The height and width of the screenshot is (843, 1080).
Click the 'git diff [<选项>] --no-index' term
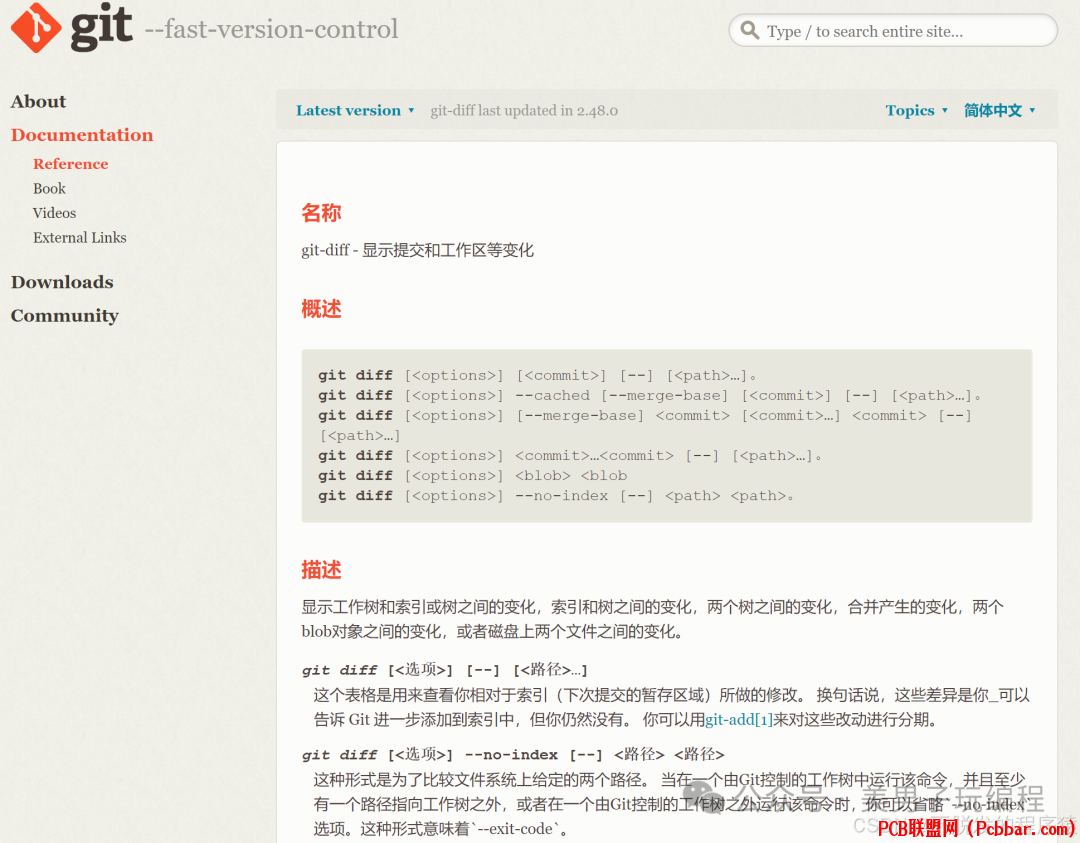click(x=513, y=754)
